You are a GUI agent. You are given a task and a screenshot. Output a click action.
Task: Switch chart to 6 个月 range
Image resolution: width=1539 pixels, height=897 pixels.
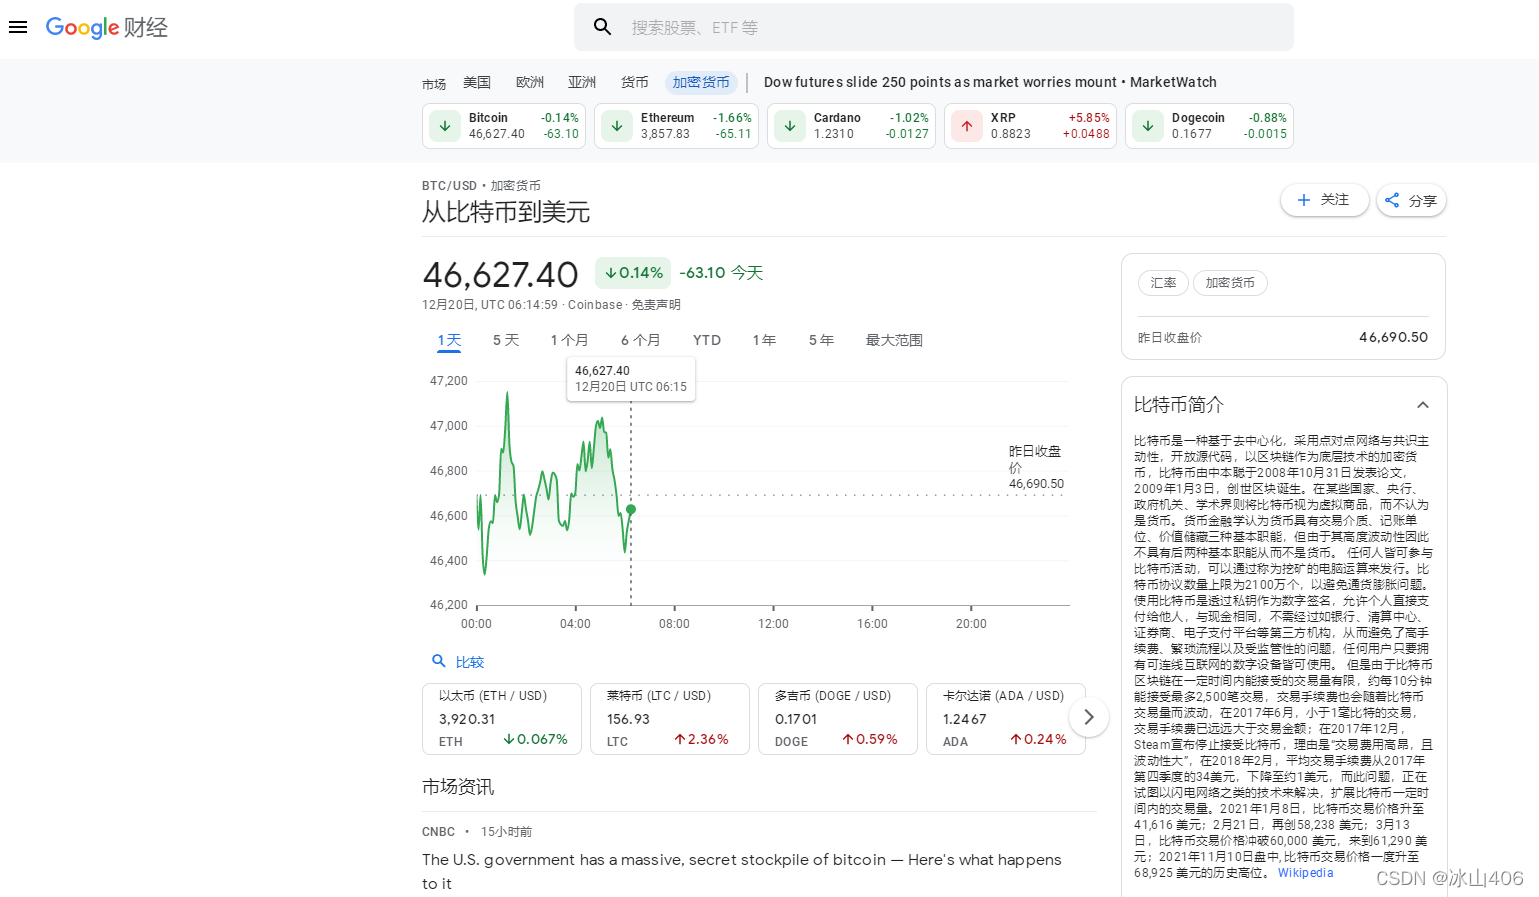coord(640,340)
